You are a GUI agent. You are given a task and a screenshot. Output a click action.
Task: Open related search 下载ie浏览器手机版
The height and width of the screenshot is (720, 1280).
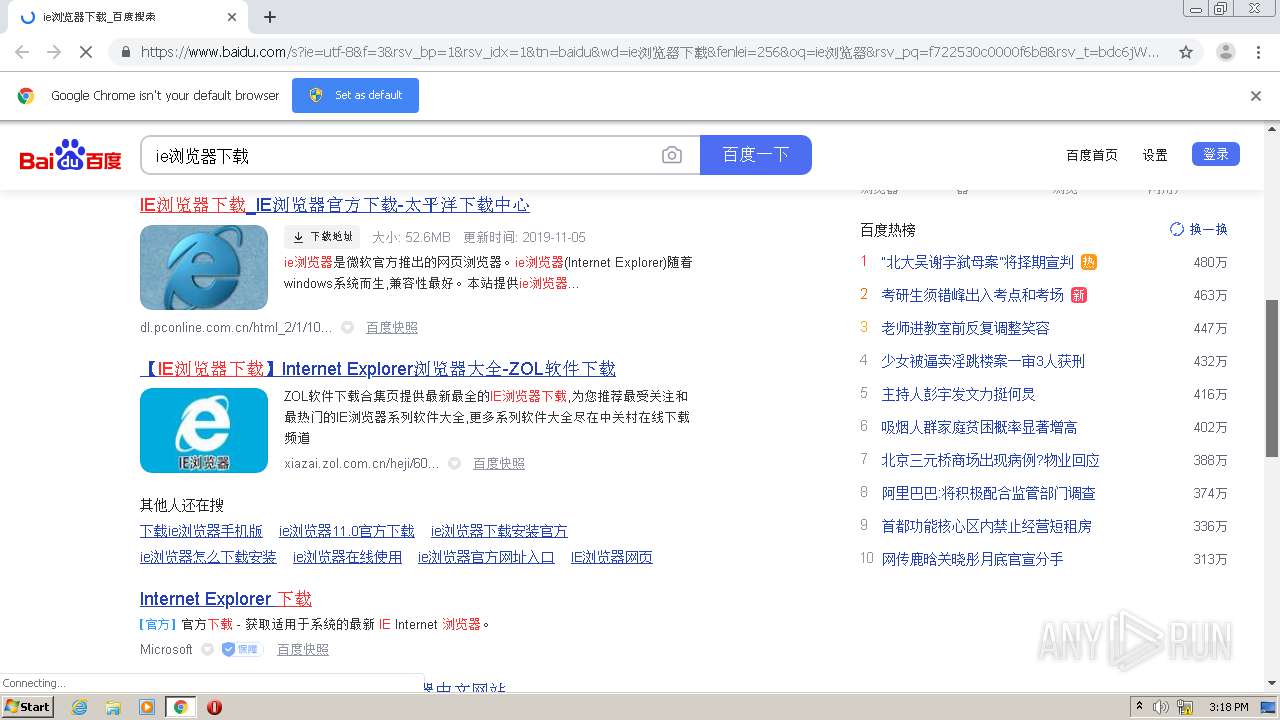click(x=201, y=531)
